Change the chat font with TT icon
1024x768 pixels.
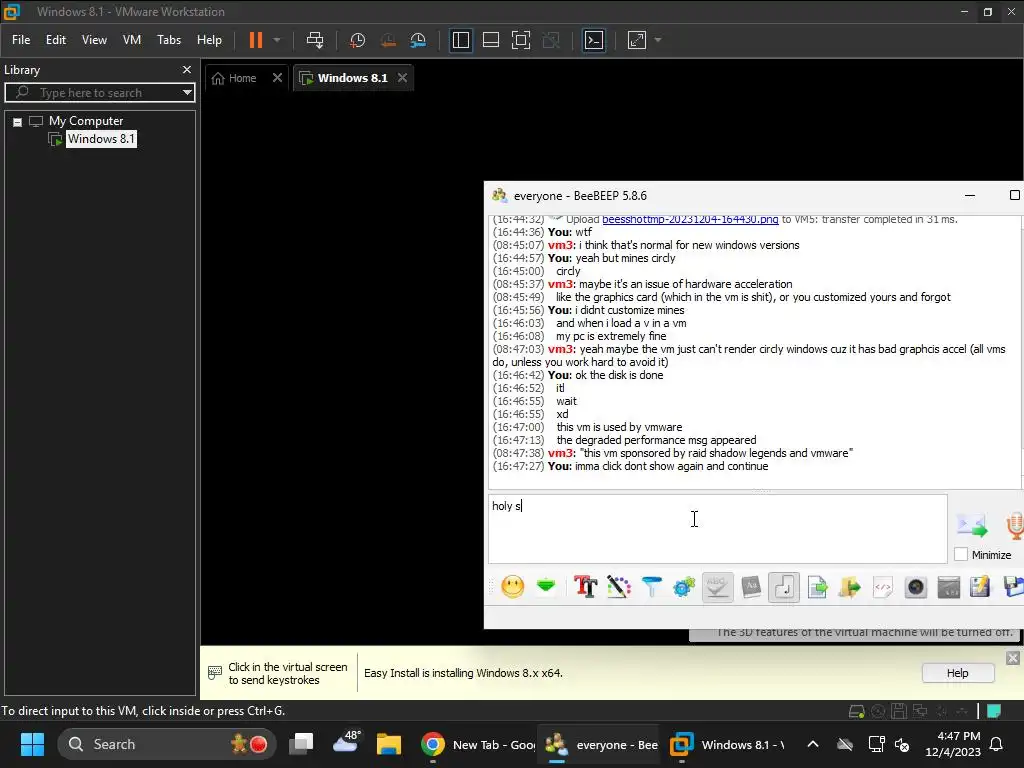(585, 586)
